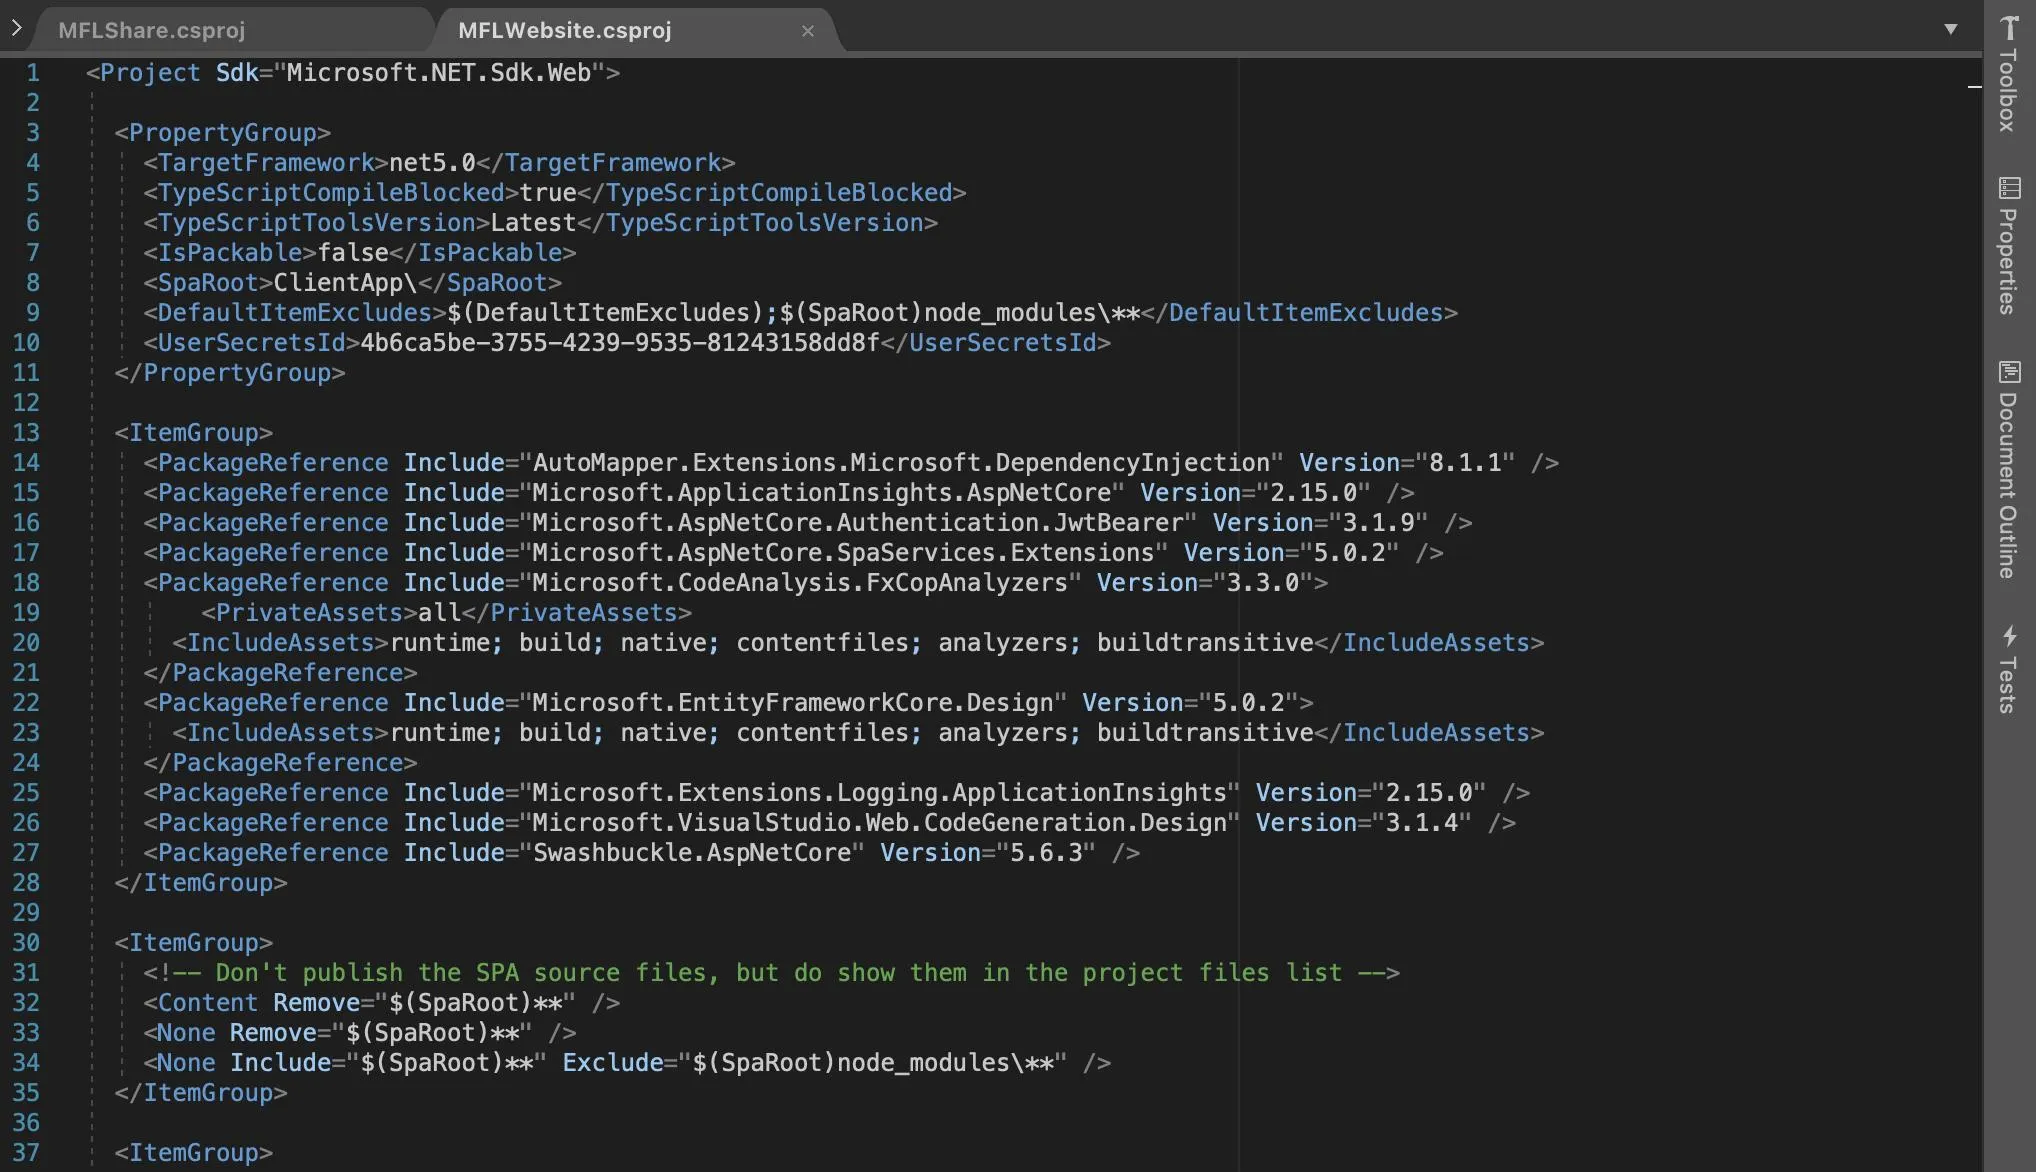Click the net5.0 TargetFramework value
The image size is (2036, 1172).
click(x=432, y=163)
